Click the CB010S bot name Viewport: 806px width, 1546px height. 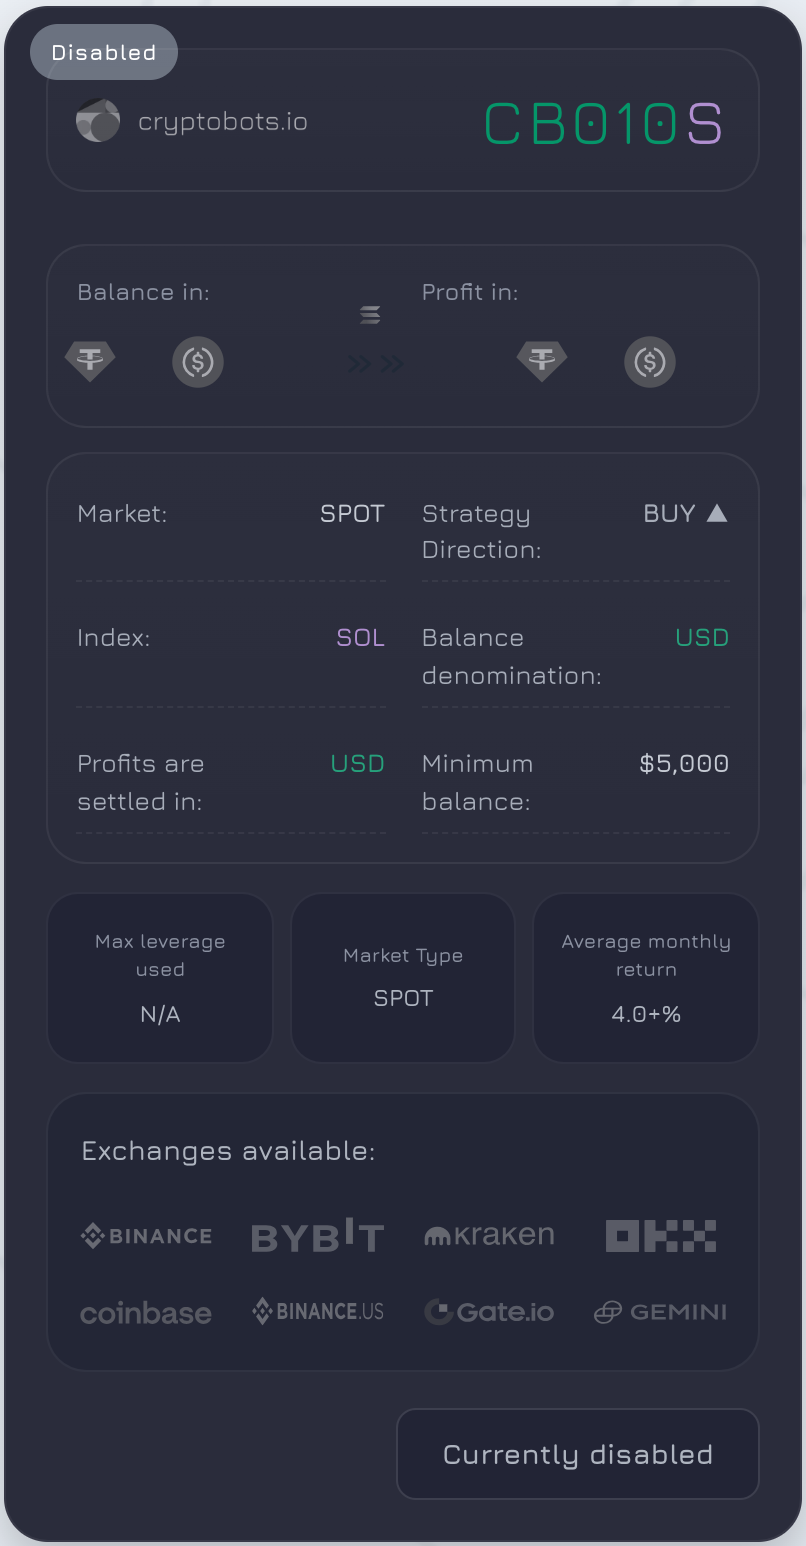coord(603,124)
